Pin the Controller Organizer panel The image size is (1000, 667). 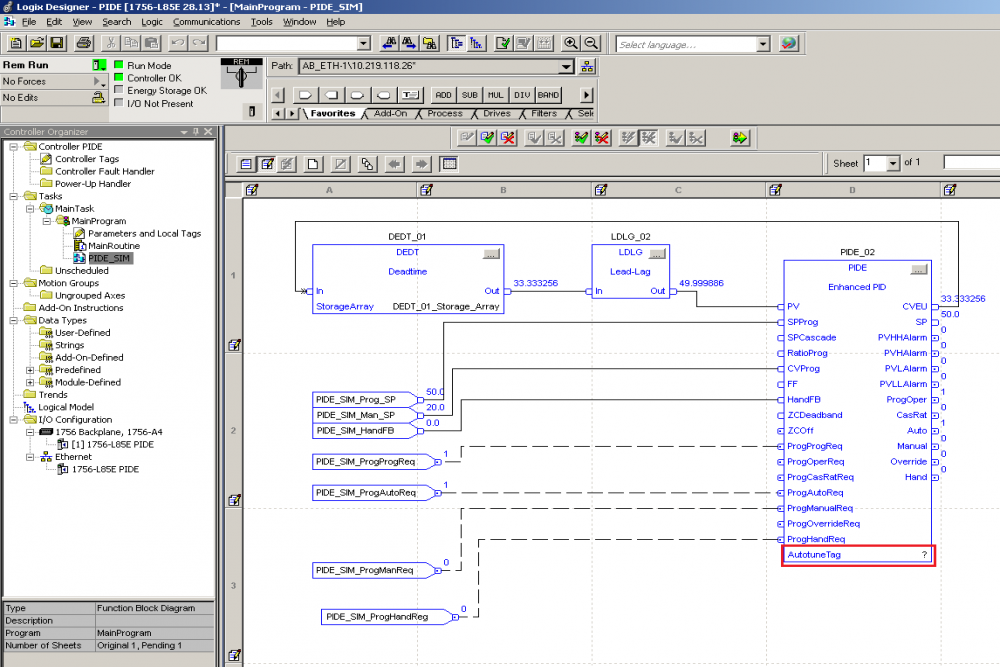click(196, 132)
